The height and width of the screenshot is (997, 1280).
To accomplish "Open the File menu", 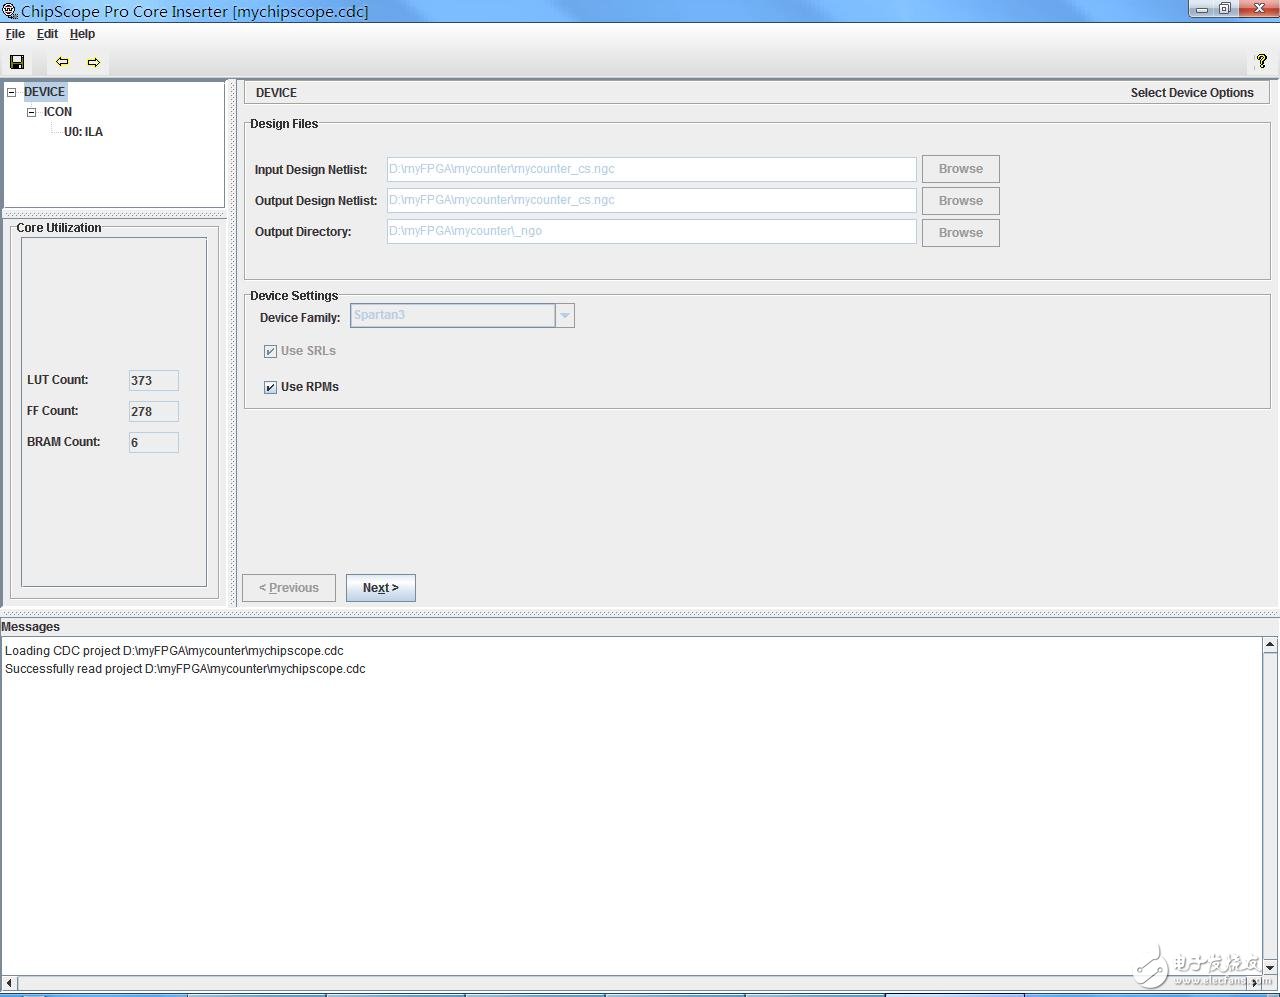I will click(15, 34).
